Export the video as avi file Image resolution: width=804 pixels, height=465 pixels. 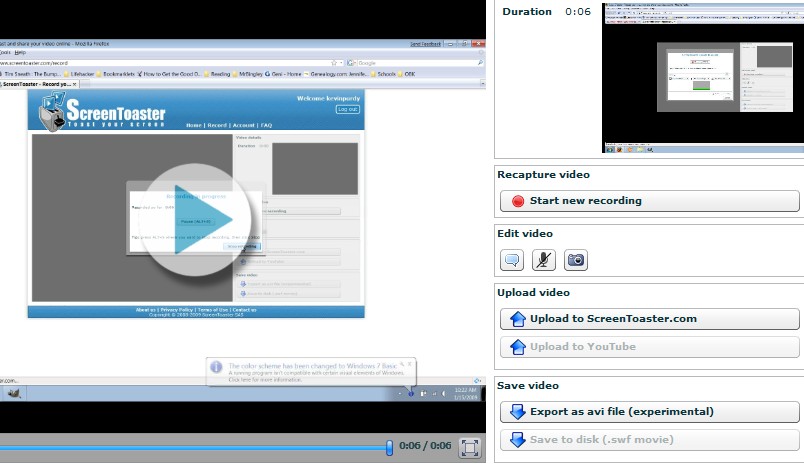pos(650,412)
